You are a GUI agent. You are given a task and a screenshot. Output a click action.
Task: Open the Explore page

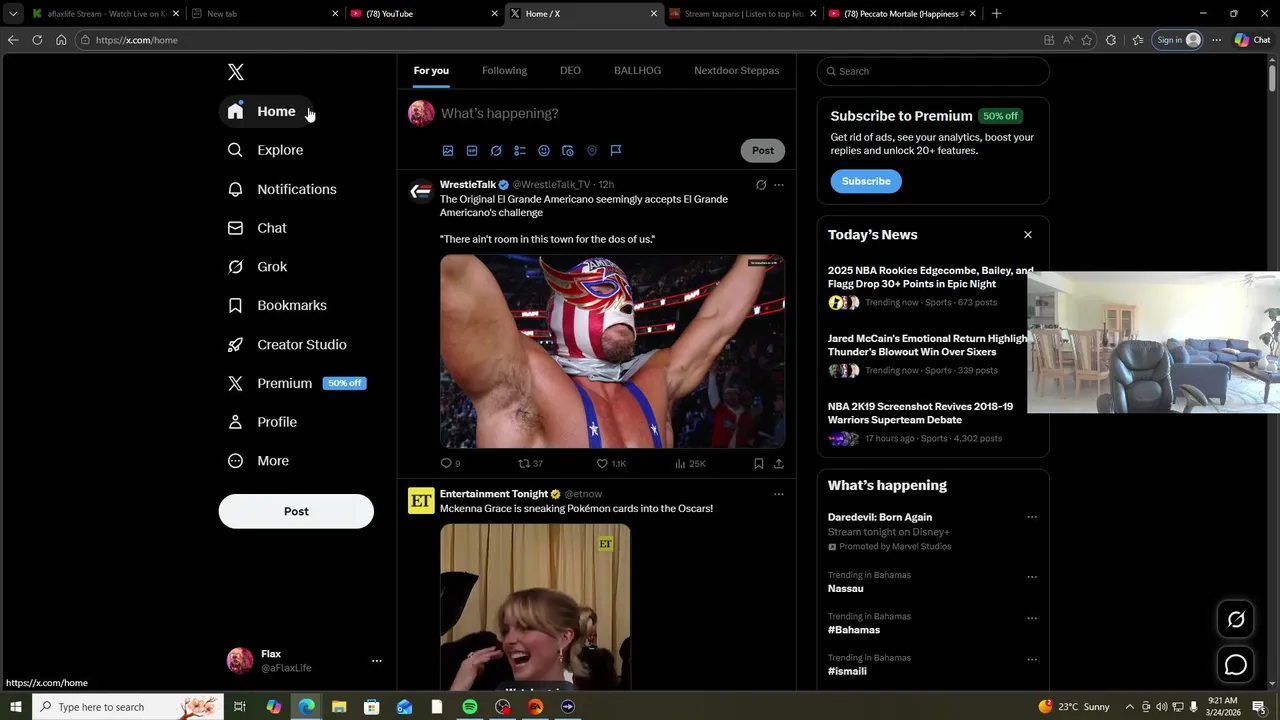coord(266,150)
